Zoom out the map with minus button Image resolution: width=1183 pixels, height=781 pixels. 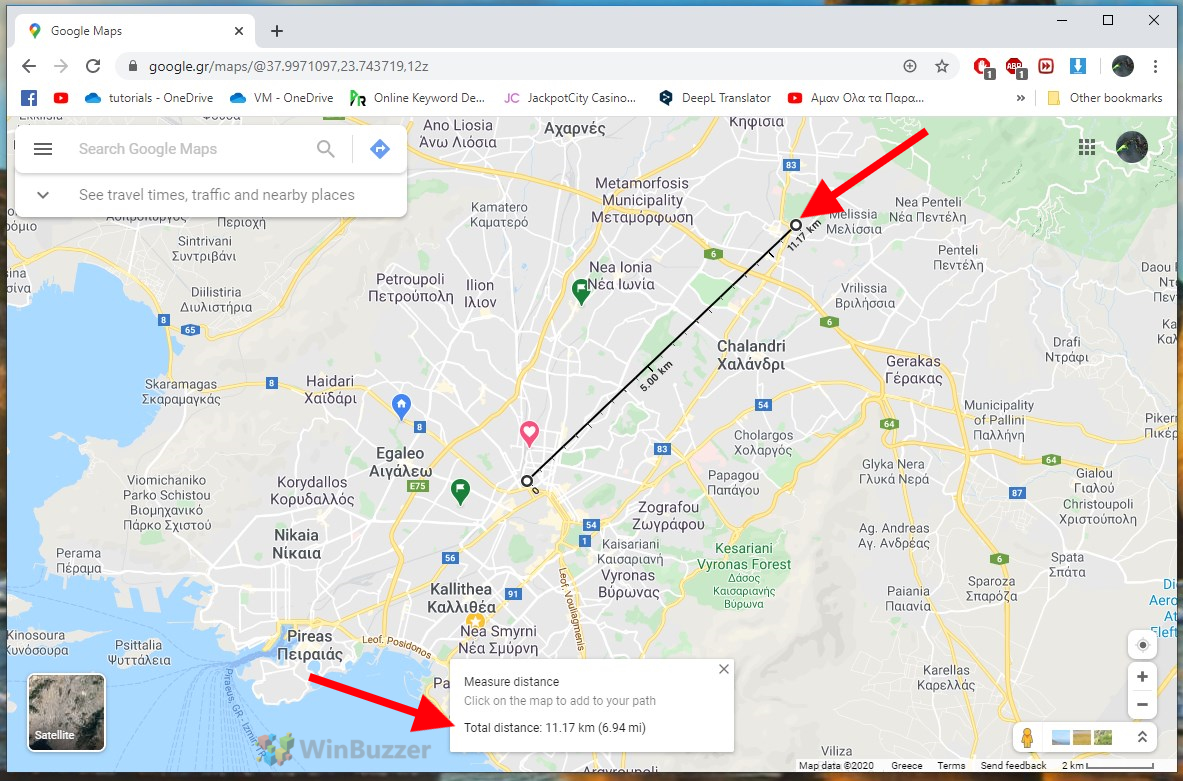click(1142, 705)
